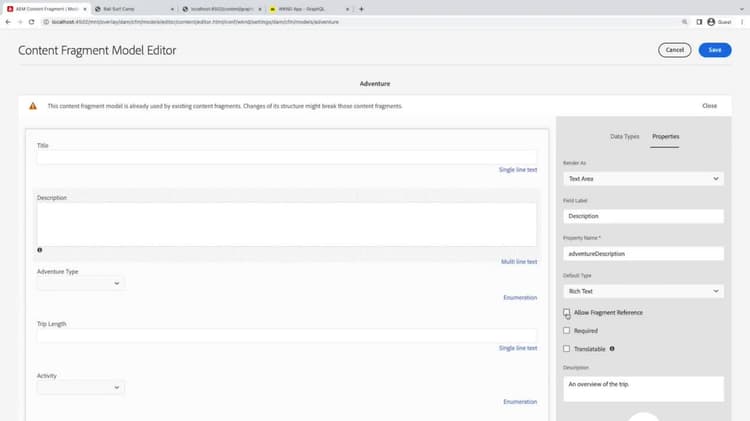Click 'Enumeration' label under Activity
The width and height of the screenshot is (750, 421).
pos(520,402)
